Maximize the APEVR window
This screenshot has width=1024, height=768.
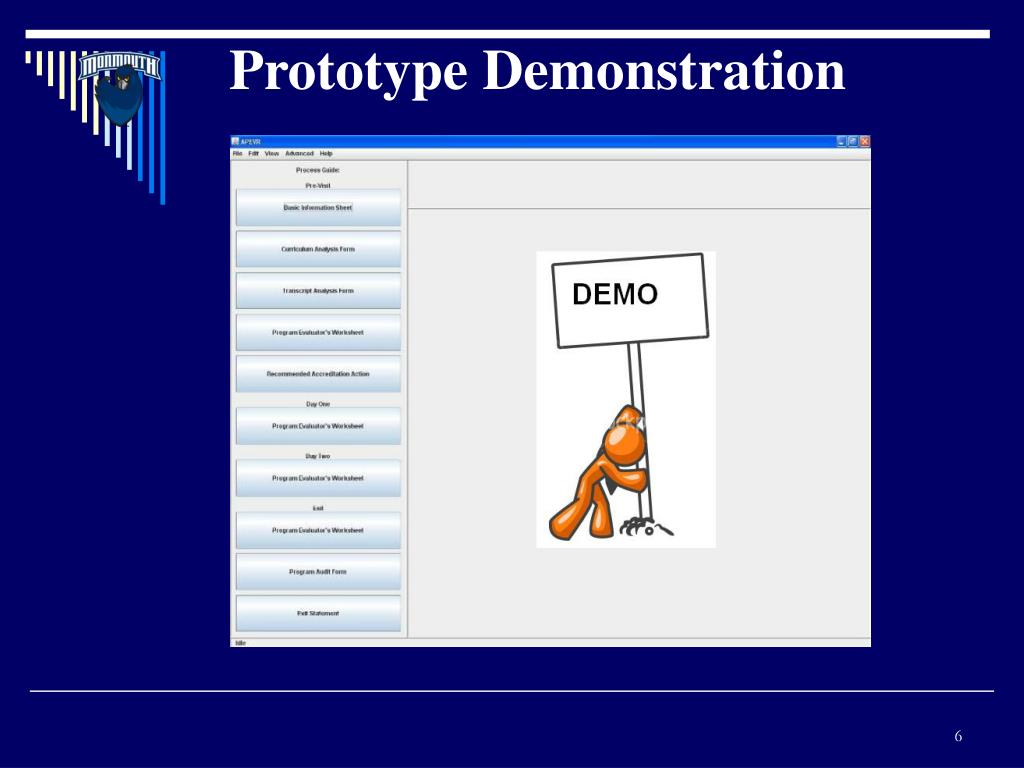click(x=853, y=141)
